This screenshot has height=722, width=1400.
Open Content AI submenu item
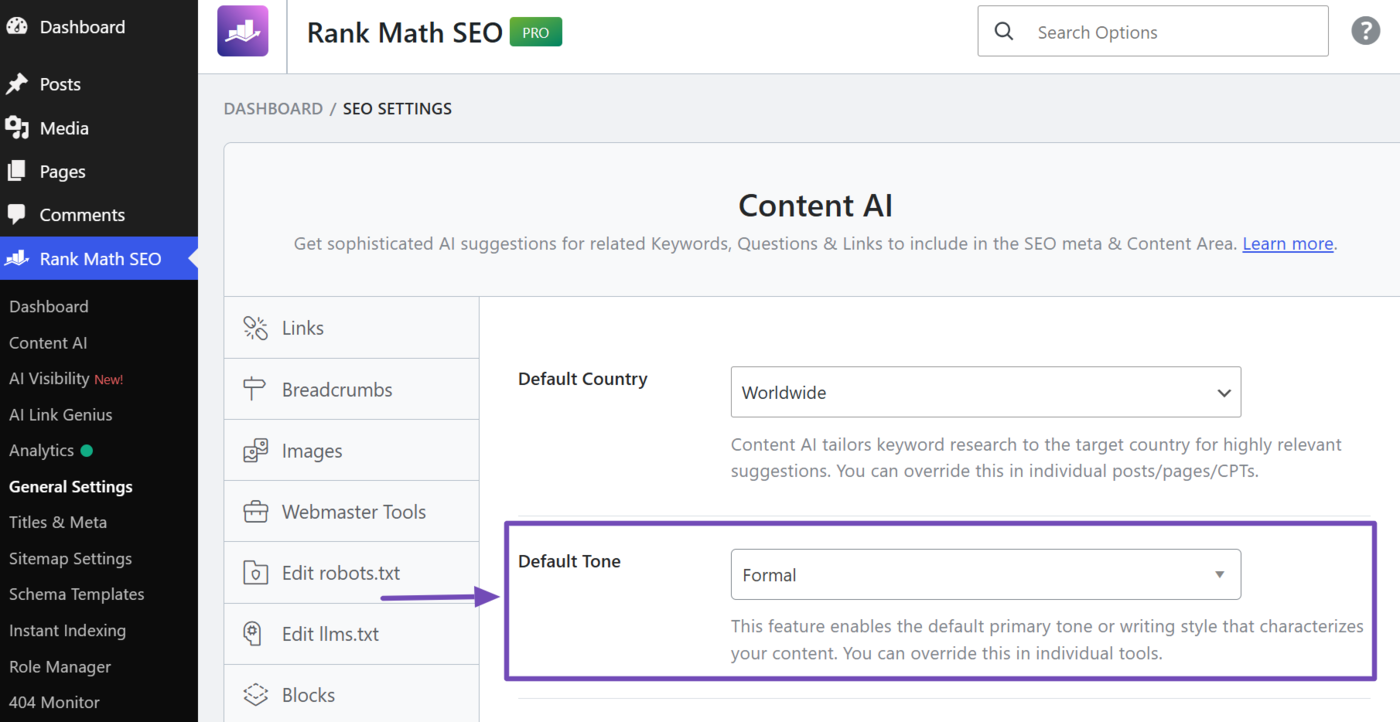point(48,343)
